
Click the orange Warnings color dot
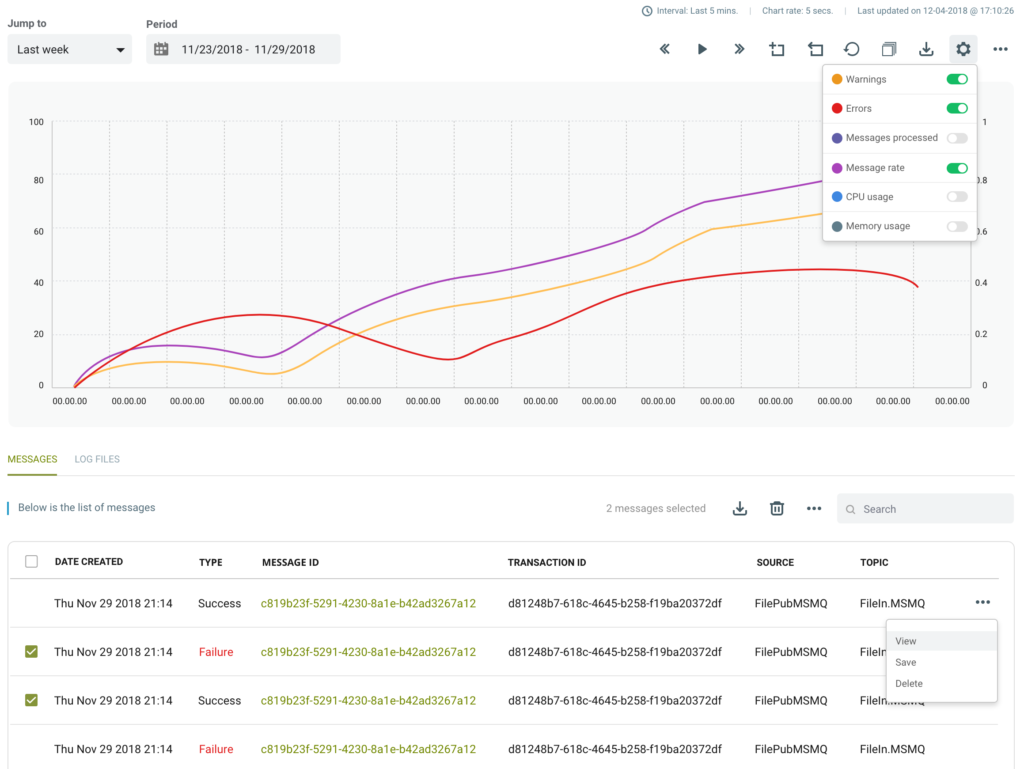[837, 79]
